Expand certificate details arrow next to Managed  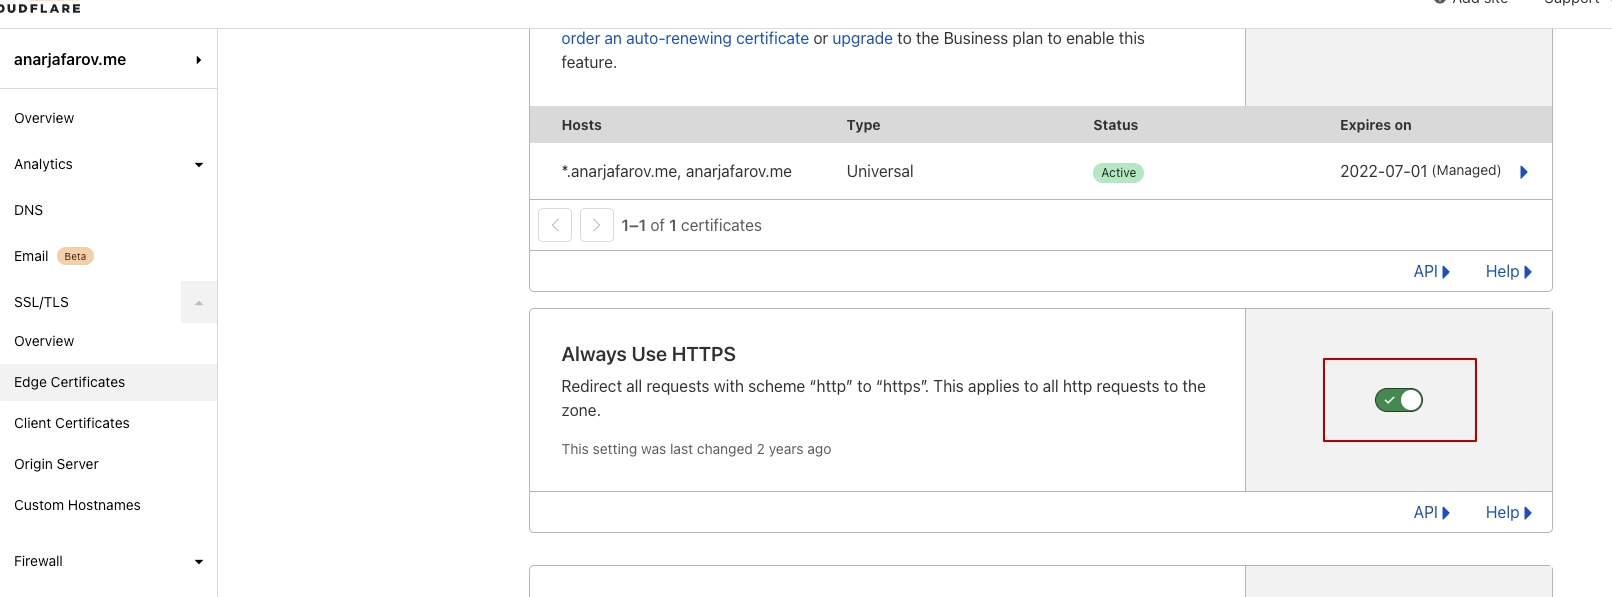(x=1524, y=172)
